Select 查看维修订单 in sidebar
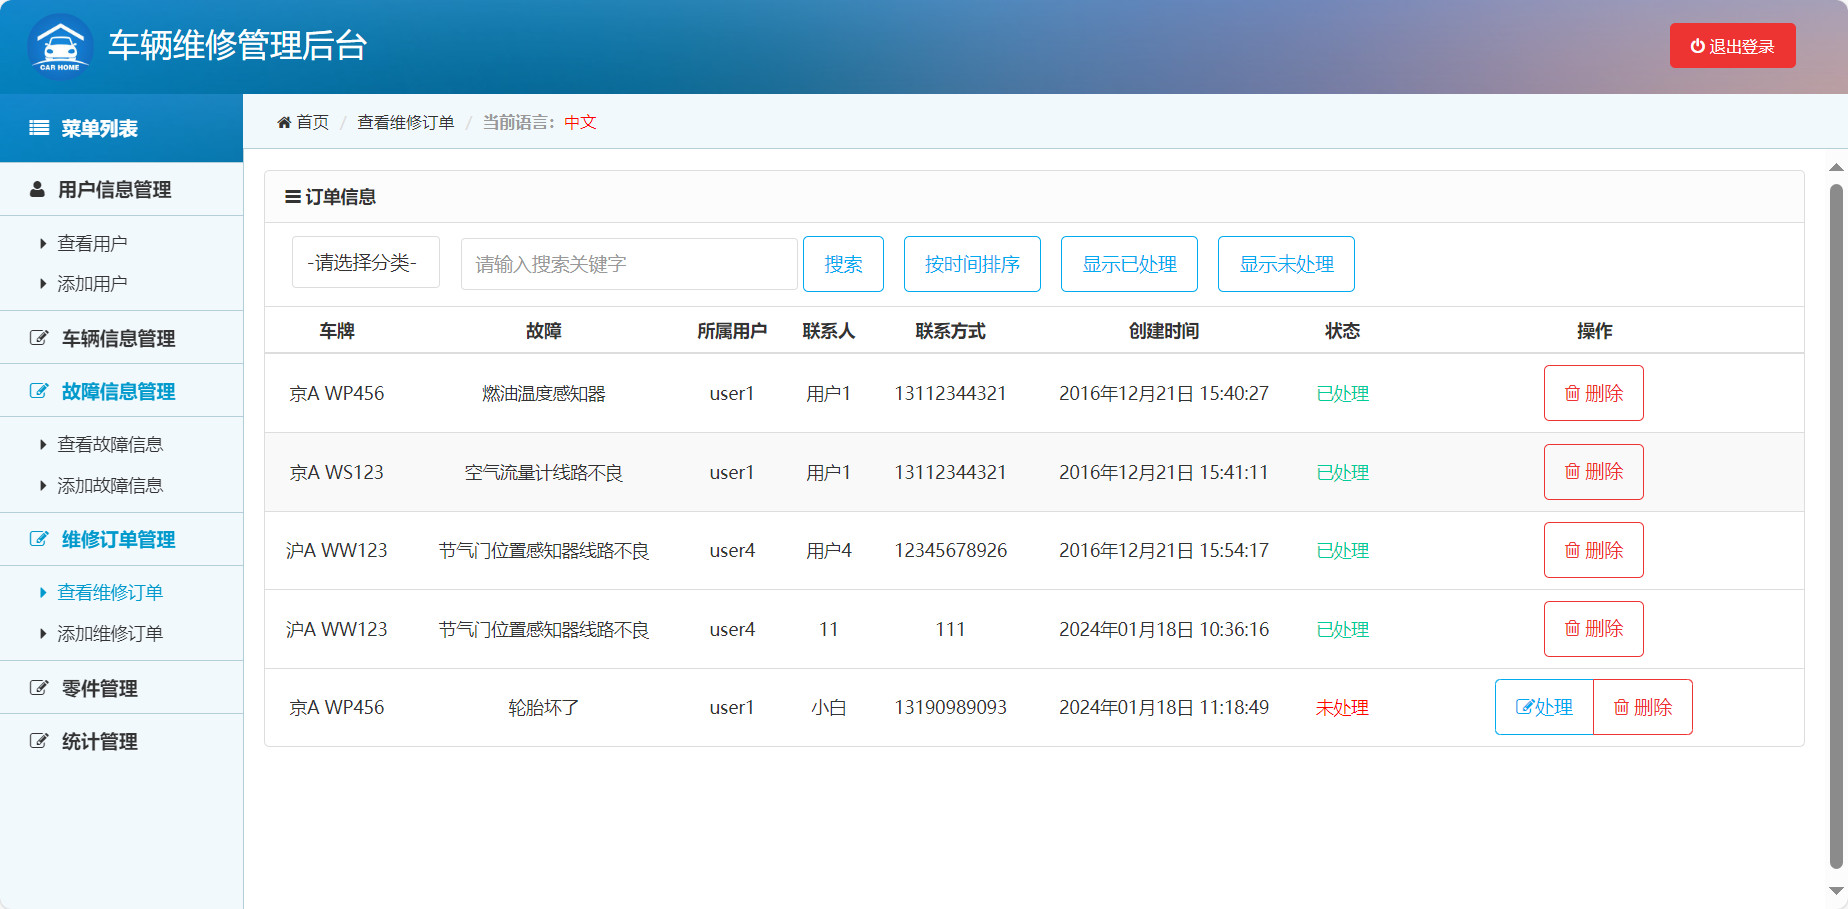The height and width of the screenshot is (909, 1848). pos(110,592)
